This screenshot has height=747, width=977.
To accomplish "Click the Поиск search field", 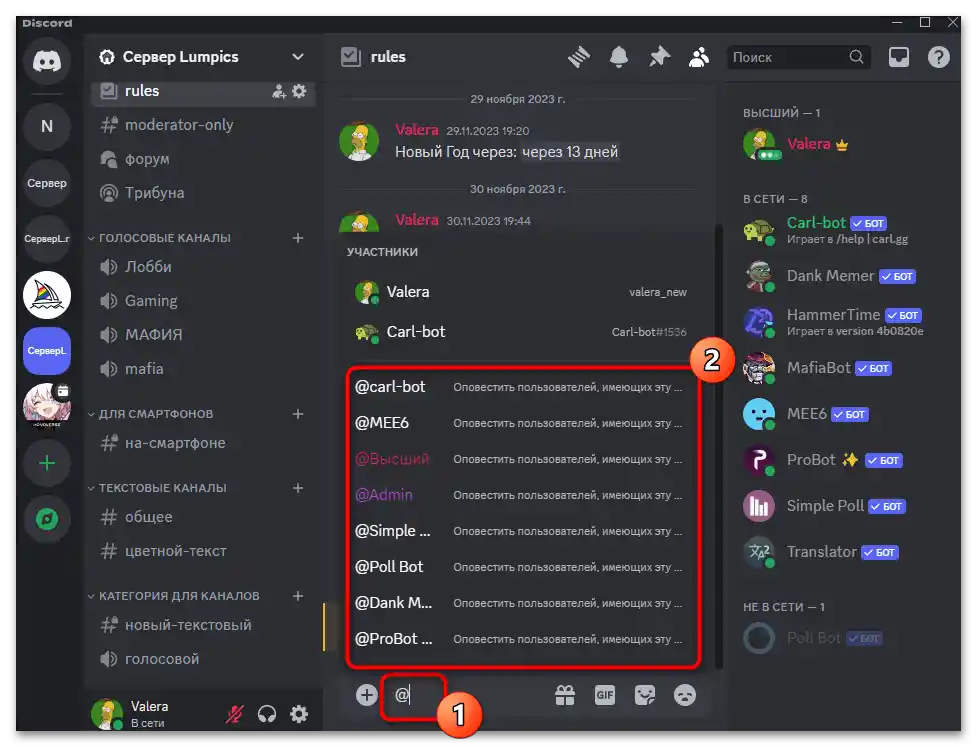I will point(798,57).
